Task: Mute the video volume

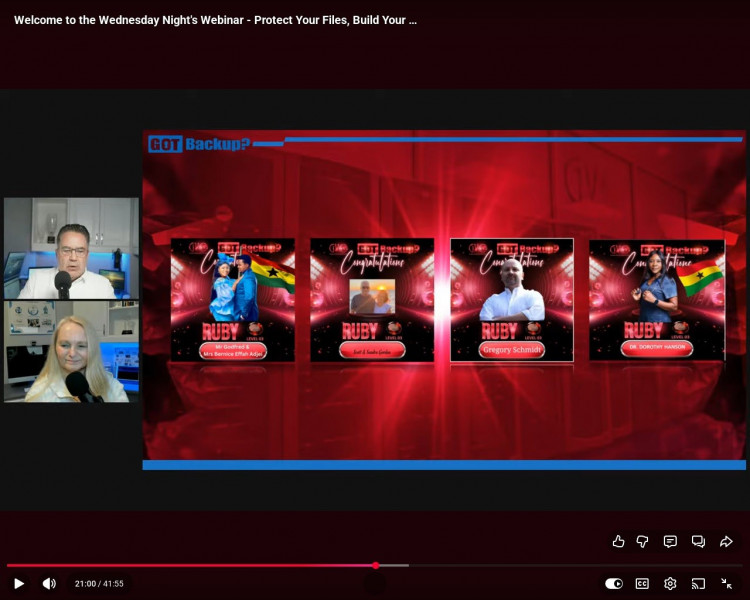Action: click(x=49, y=583)
